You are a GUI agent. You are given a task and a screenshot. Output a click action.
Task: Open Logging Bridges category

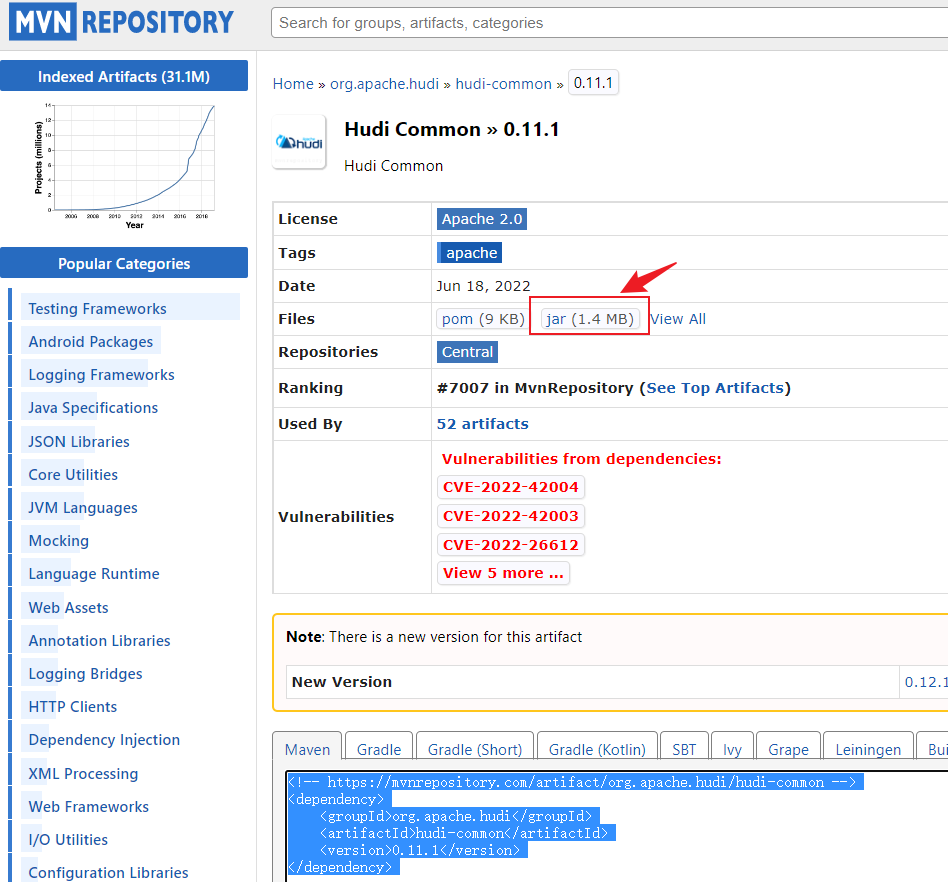point(85,673)
